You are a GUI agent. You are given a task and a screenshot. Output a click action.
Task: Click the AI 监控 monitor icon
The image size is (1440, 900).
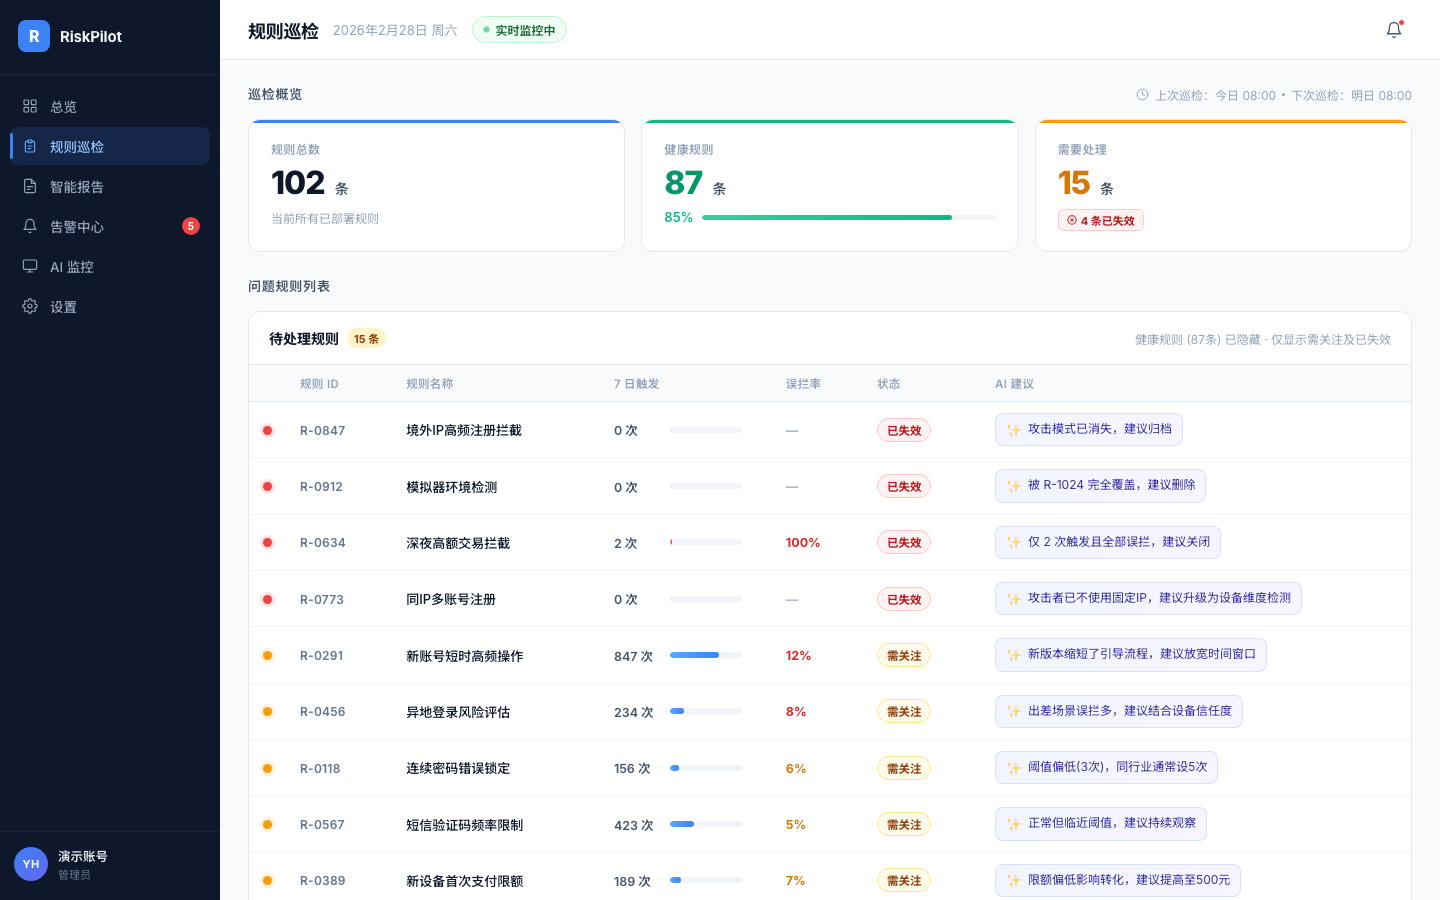[30, 266]
